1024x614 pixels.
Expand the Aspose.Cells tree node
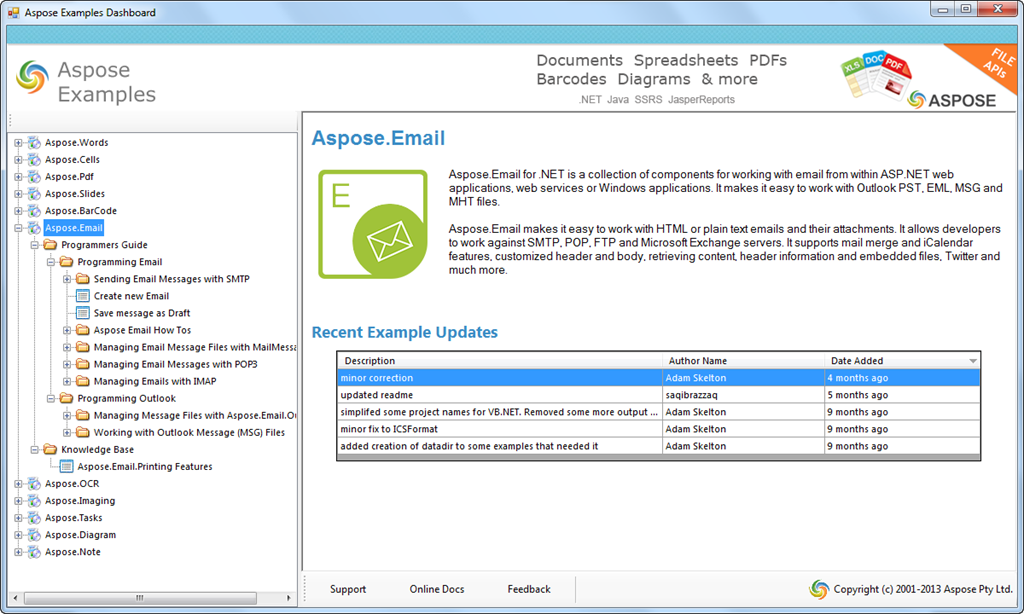[18, 160]
